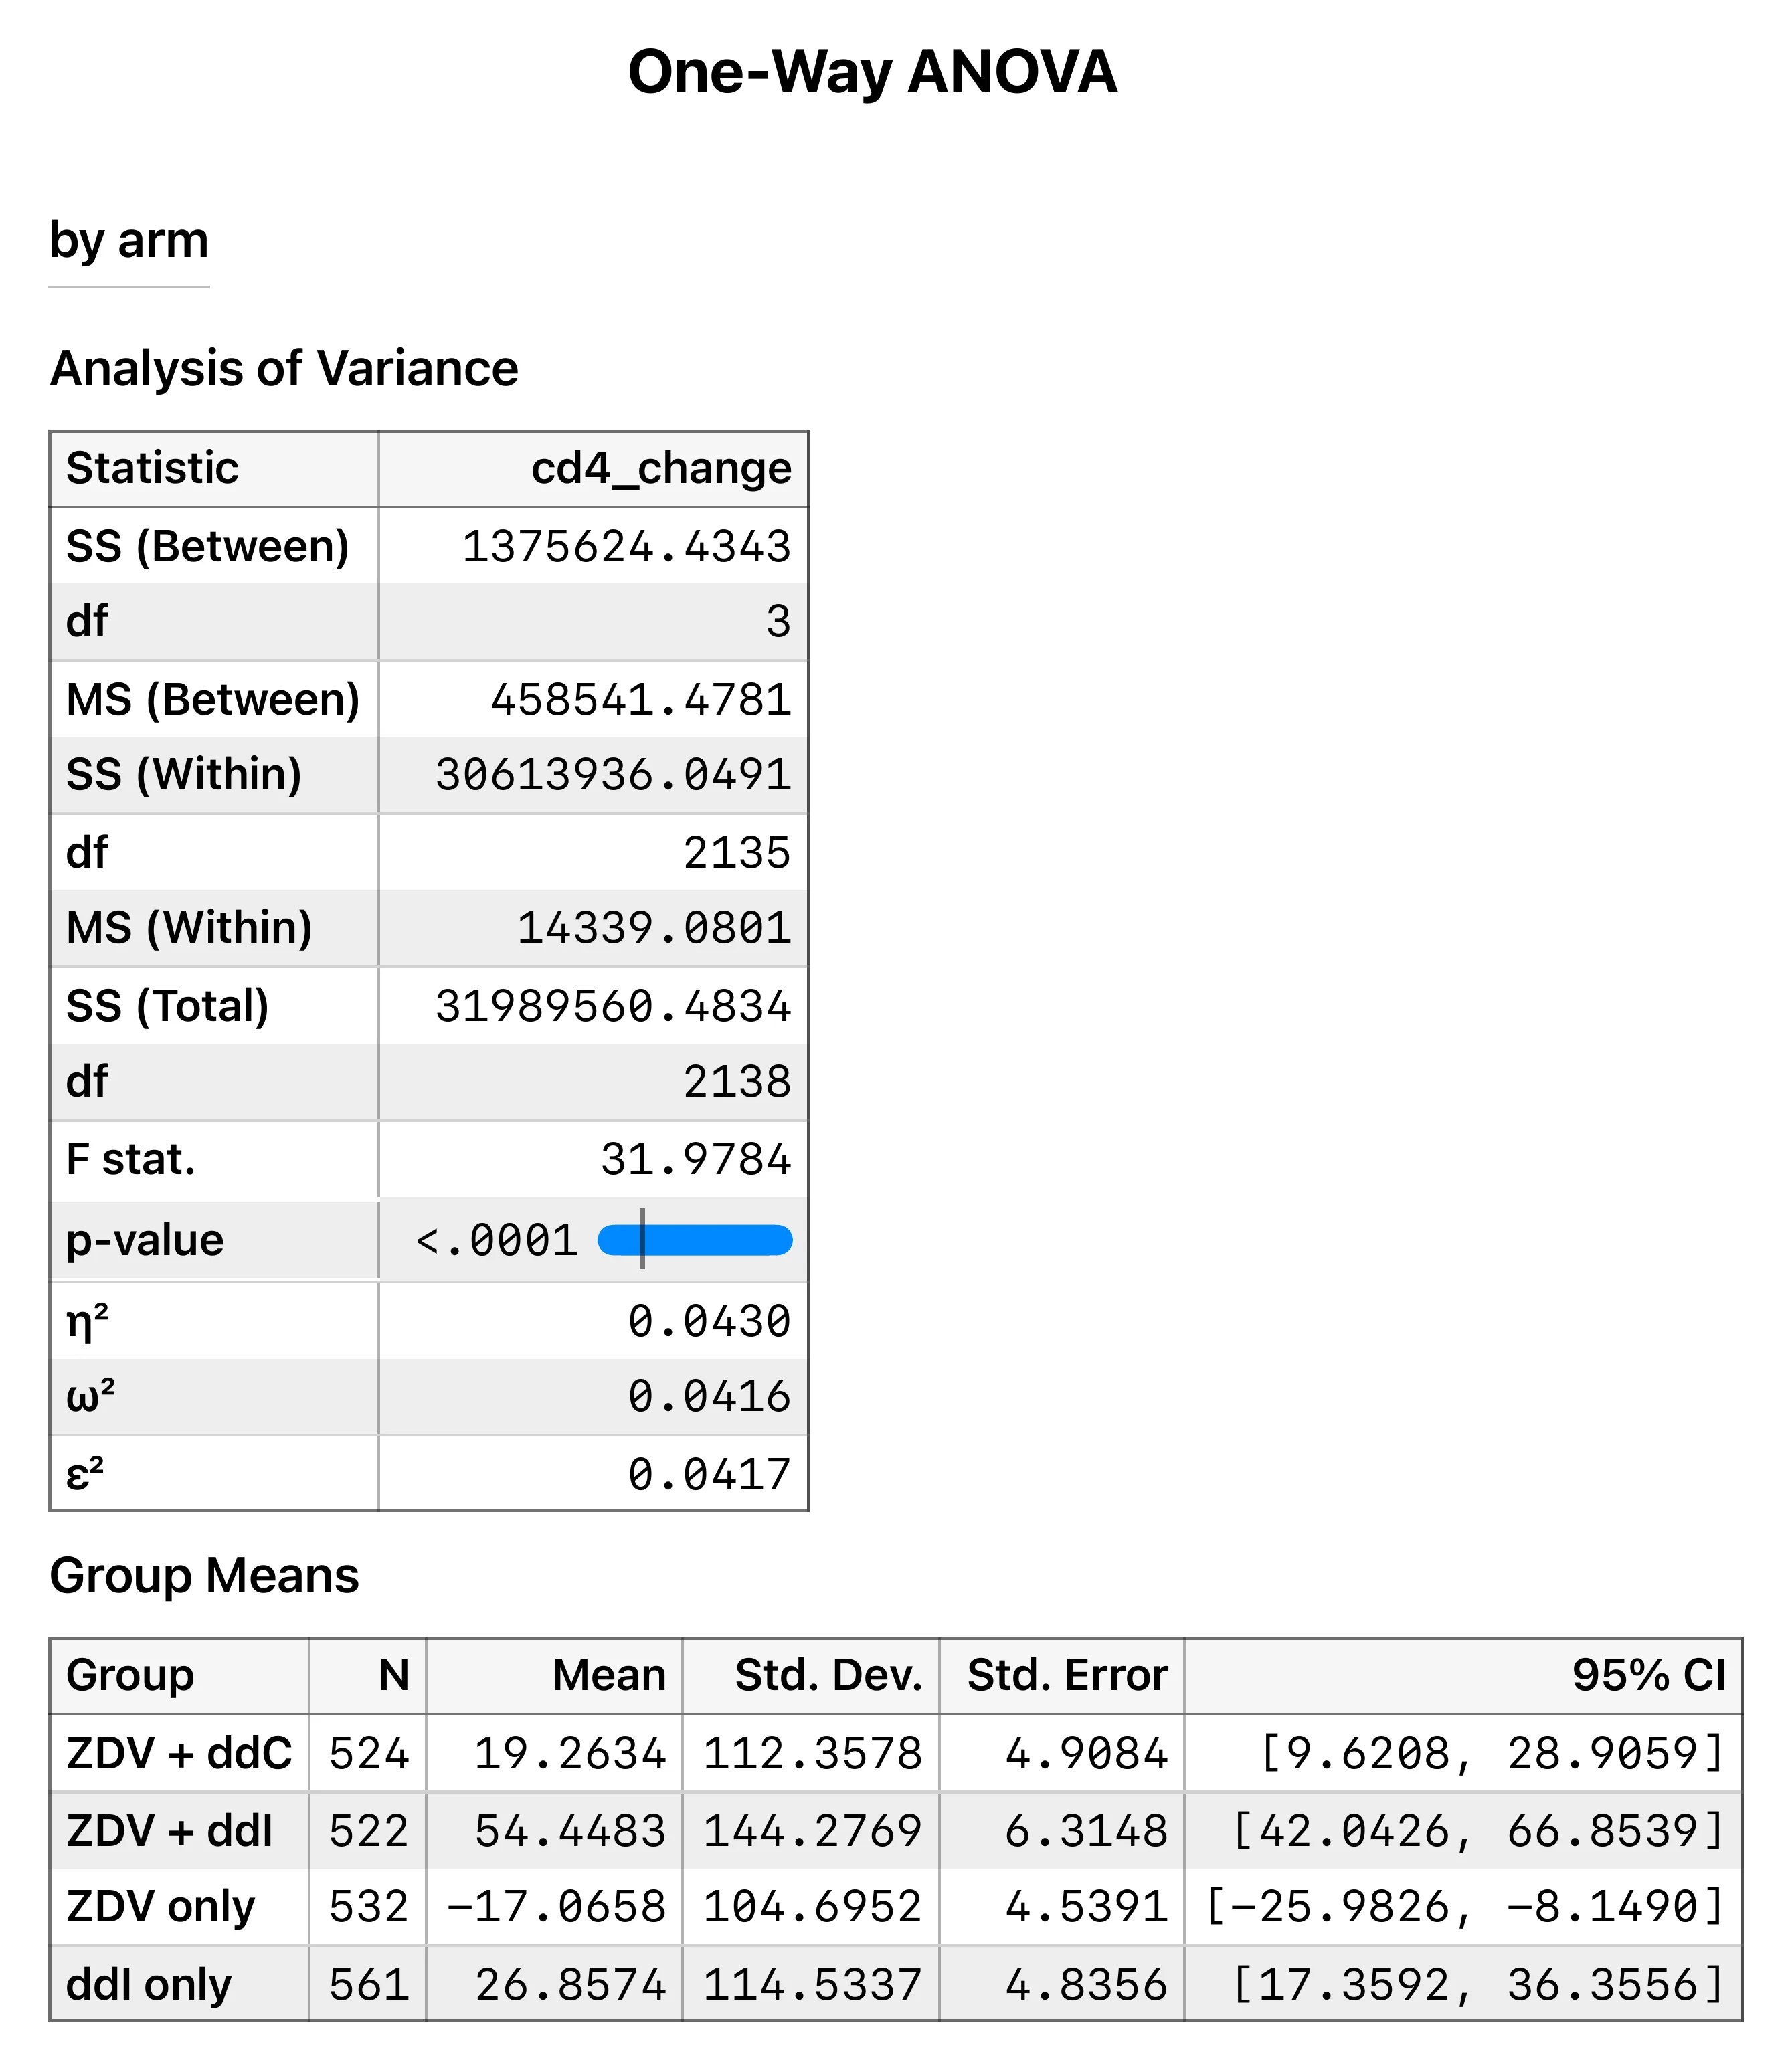Select value 31989560.4834
The width and height of the screenshot is (1792, 2070).
[x=613, y=1006]
